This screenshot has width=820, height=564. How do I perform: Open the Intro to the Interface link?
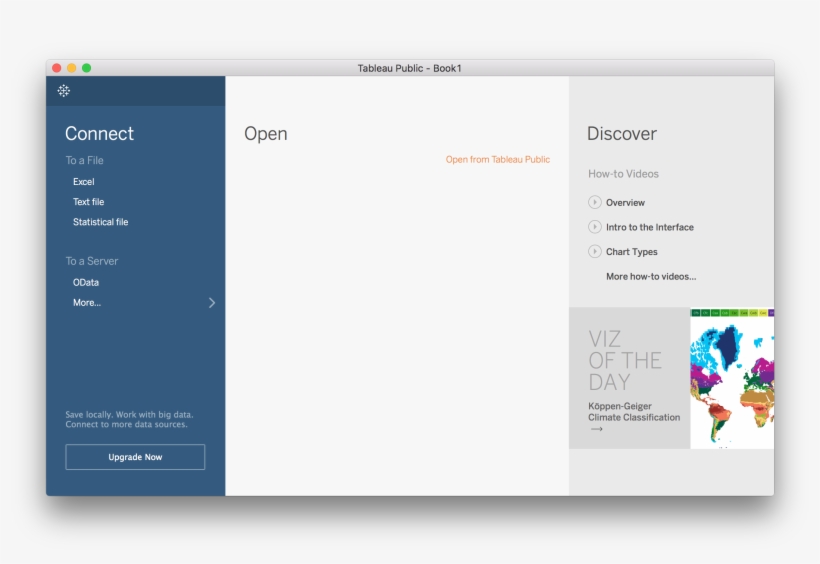[650, 227]
